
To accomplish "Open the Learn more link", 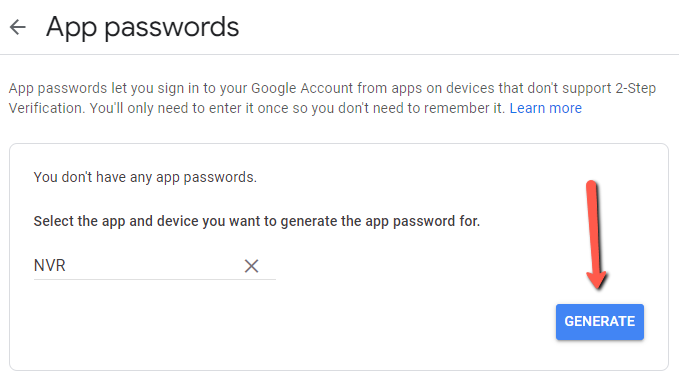I will coord(546,108).
